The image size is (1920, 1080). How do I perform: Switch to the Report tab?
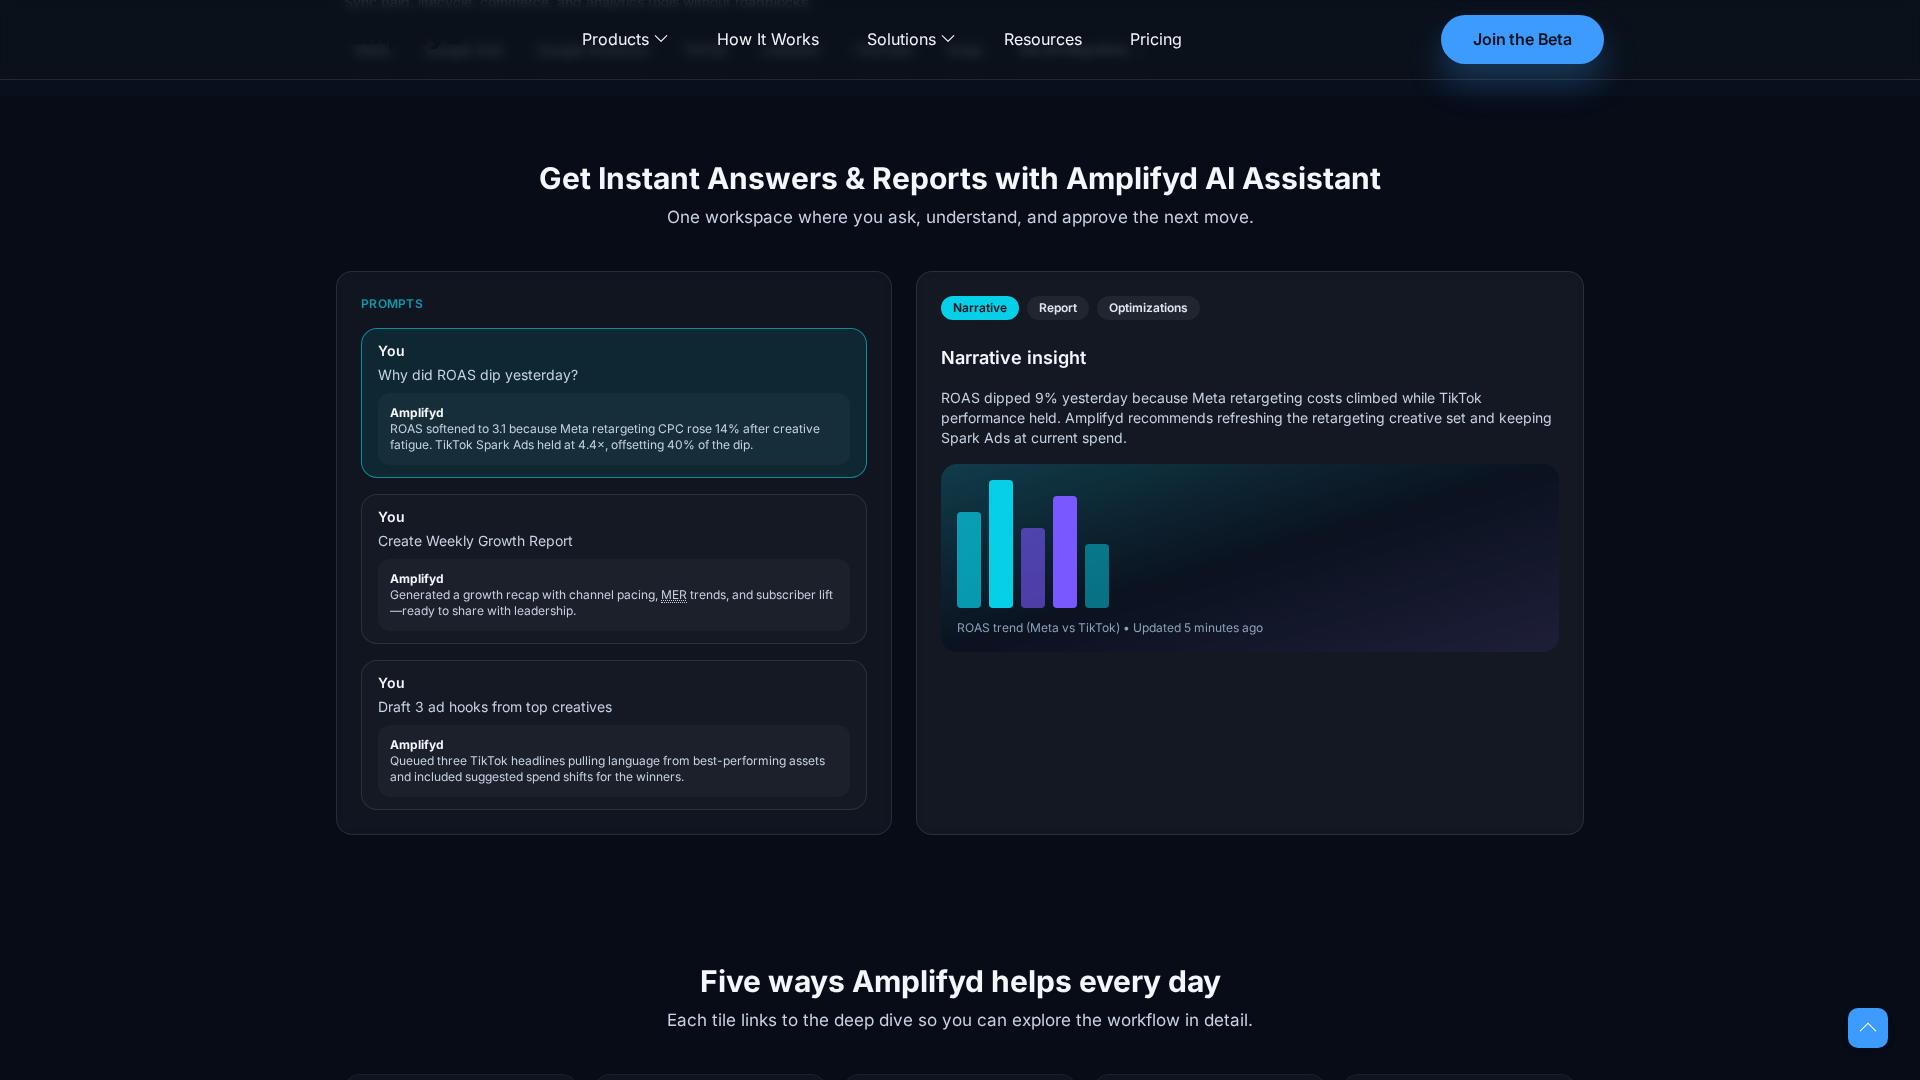(1057, 308)
